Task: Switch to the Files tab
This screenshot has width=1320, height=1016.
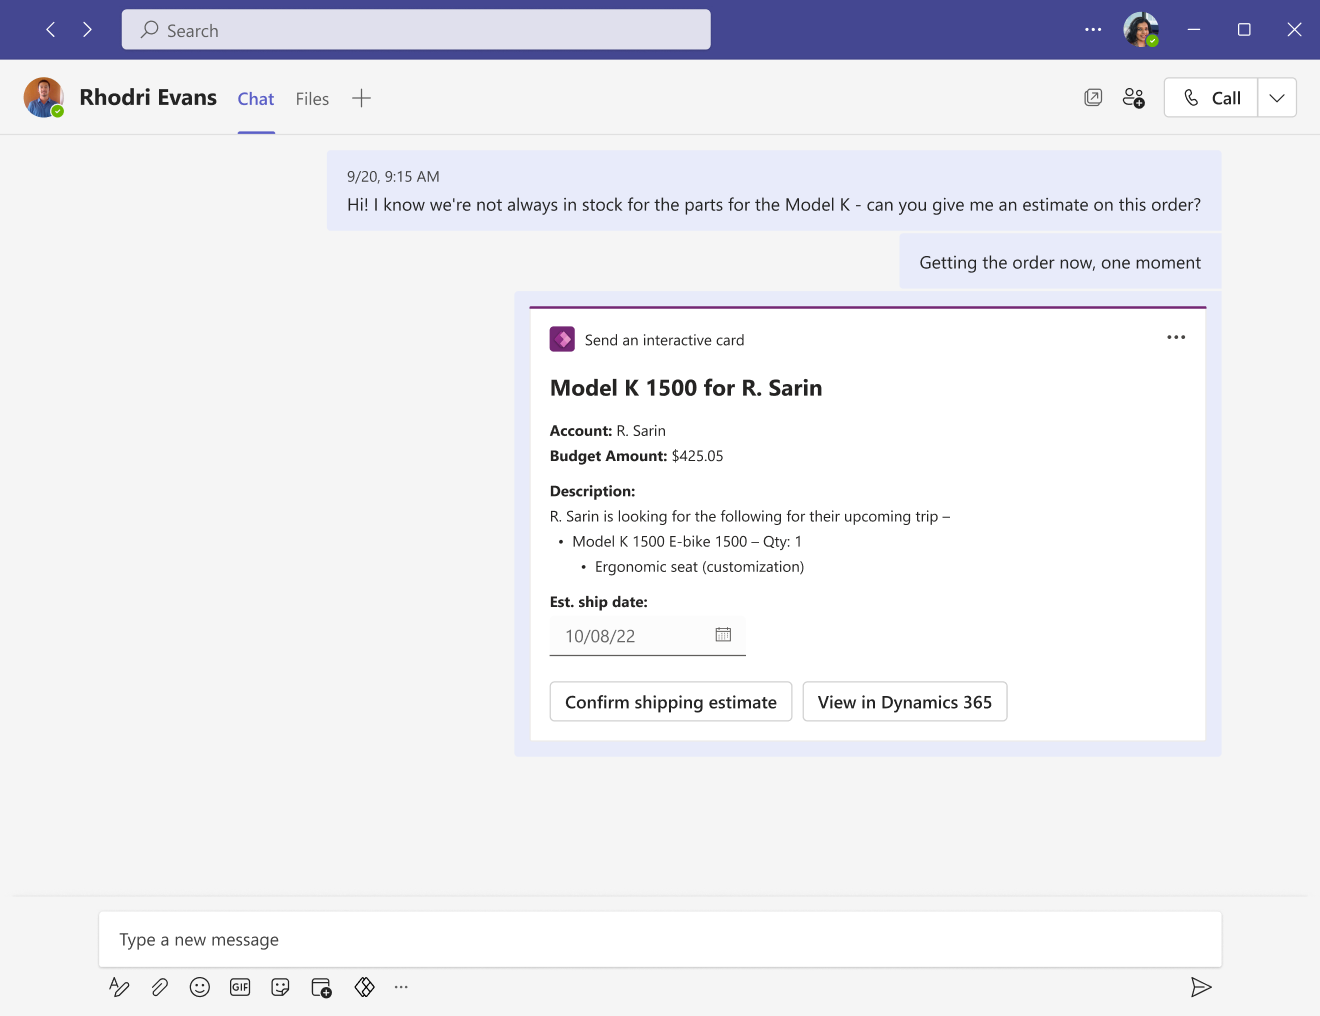Action: [x=312, y=99]
